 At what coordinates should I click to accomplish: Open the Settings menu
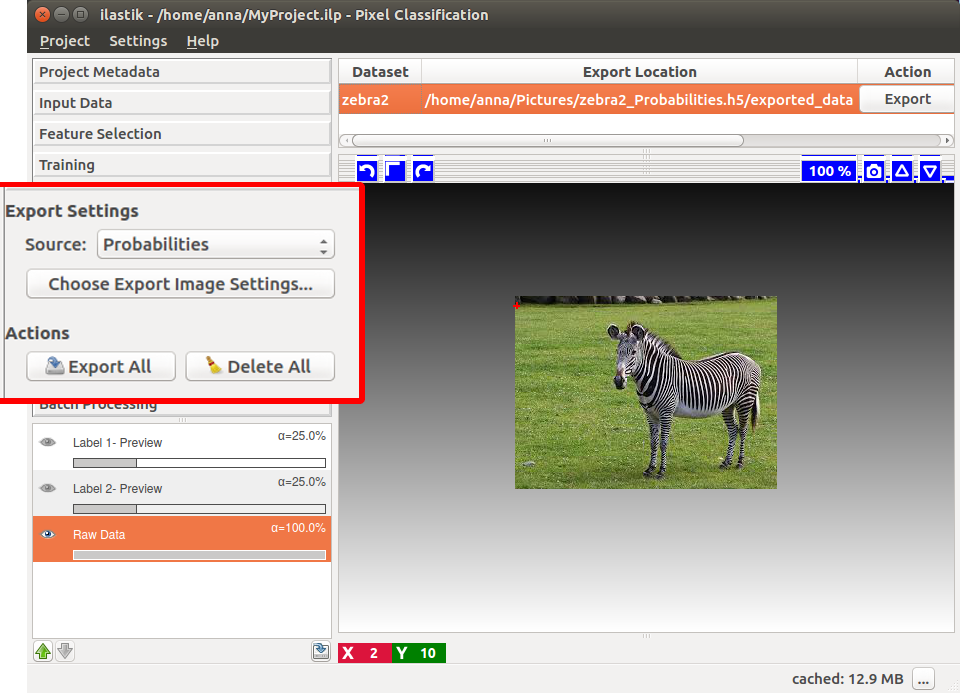(x=138, y=41)
